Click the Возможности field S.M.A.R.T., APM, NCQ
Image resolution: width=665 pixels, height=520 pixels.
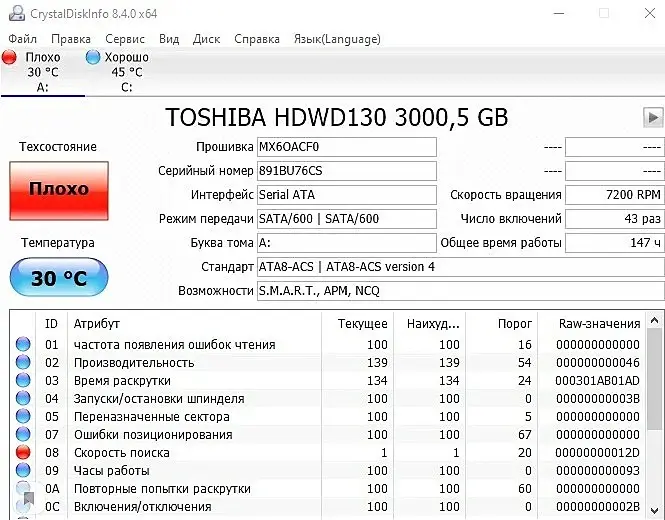tap(461, 291)
